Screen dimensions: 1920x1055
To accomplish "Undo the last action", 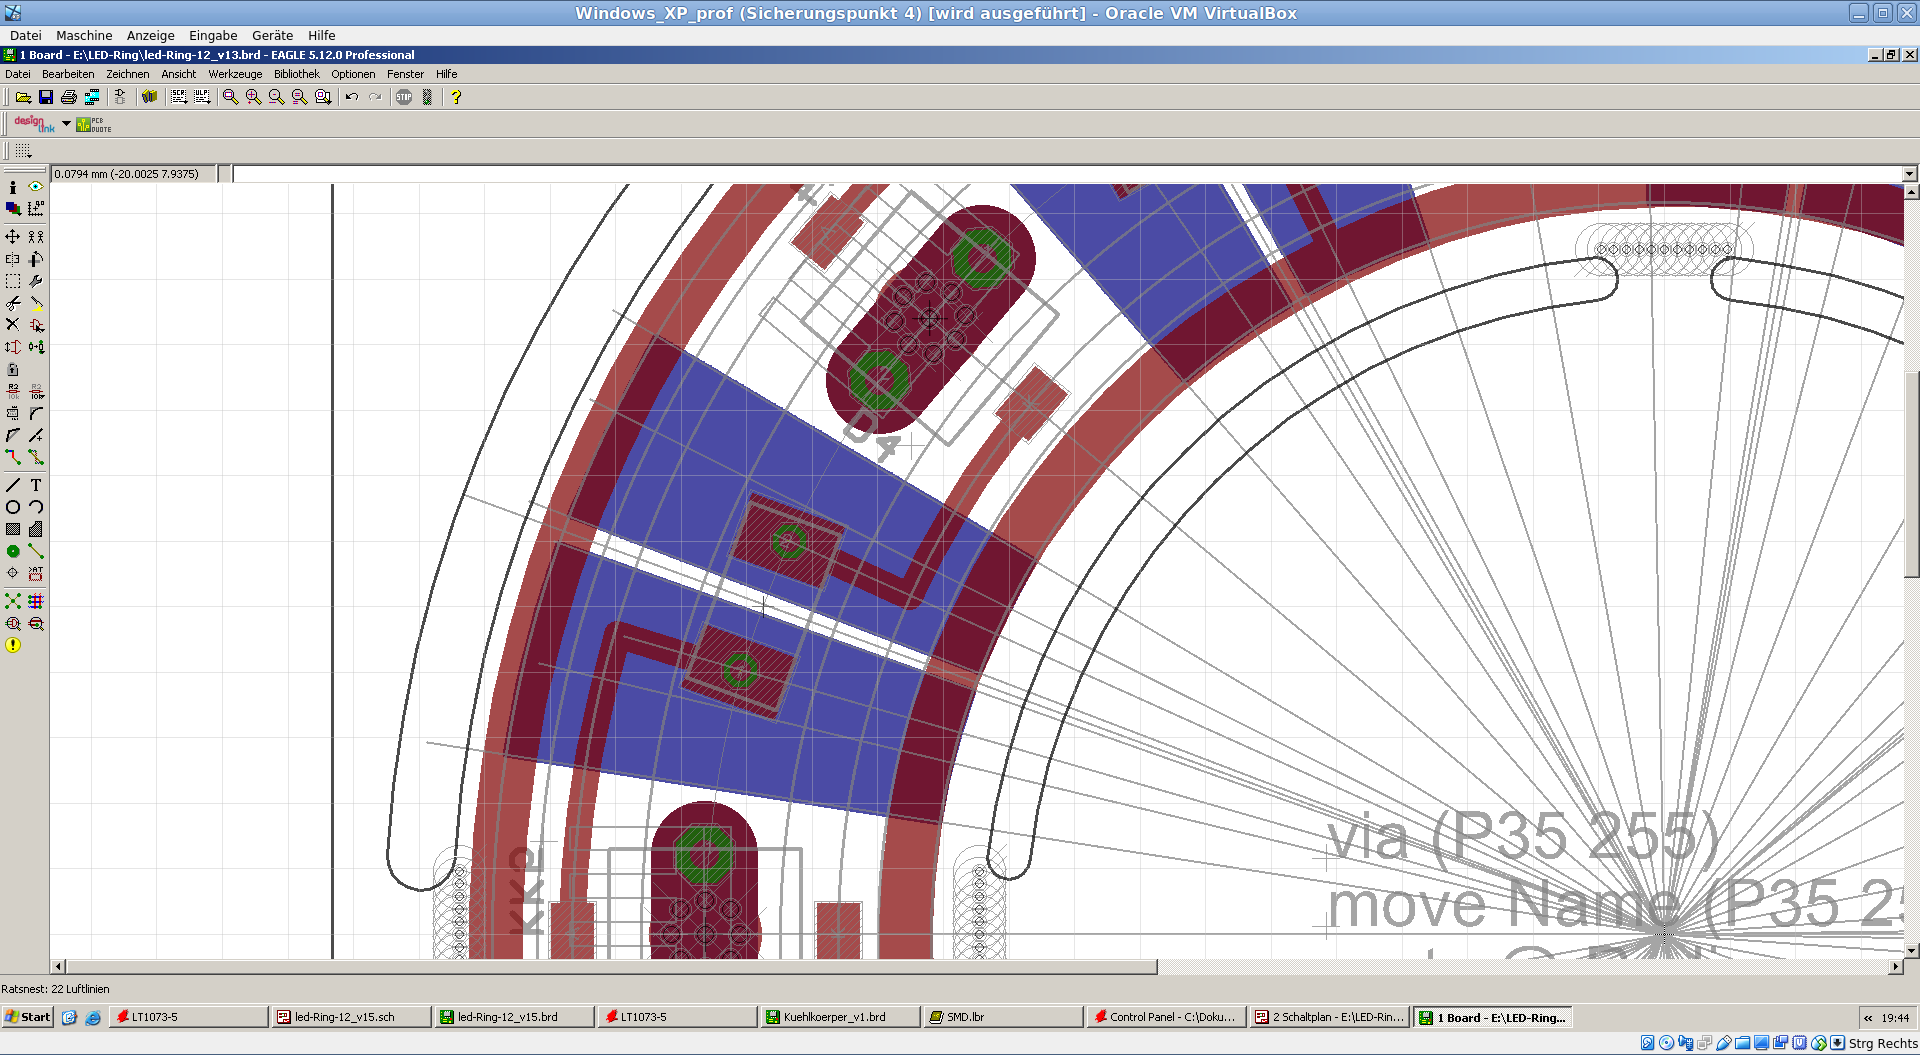I will click(352, 97).
